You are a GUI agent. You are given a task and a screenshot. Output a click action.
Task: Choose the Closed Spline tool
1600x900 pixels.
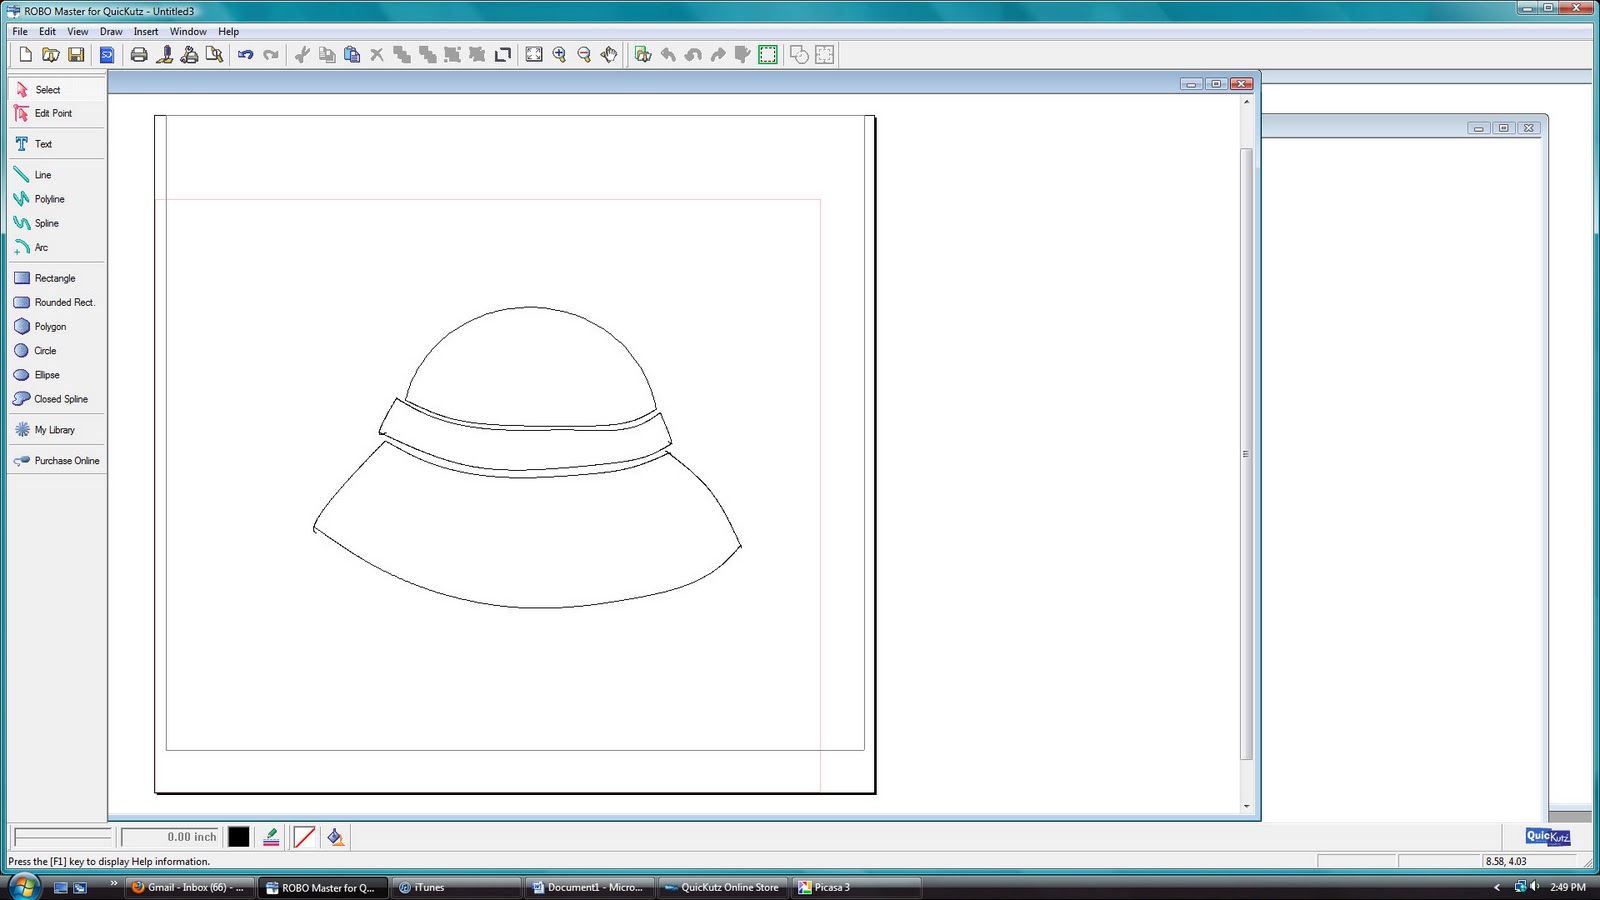click(60, 399)
